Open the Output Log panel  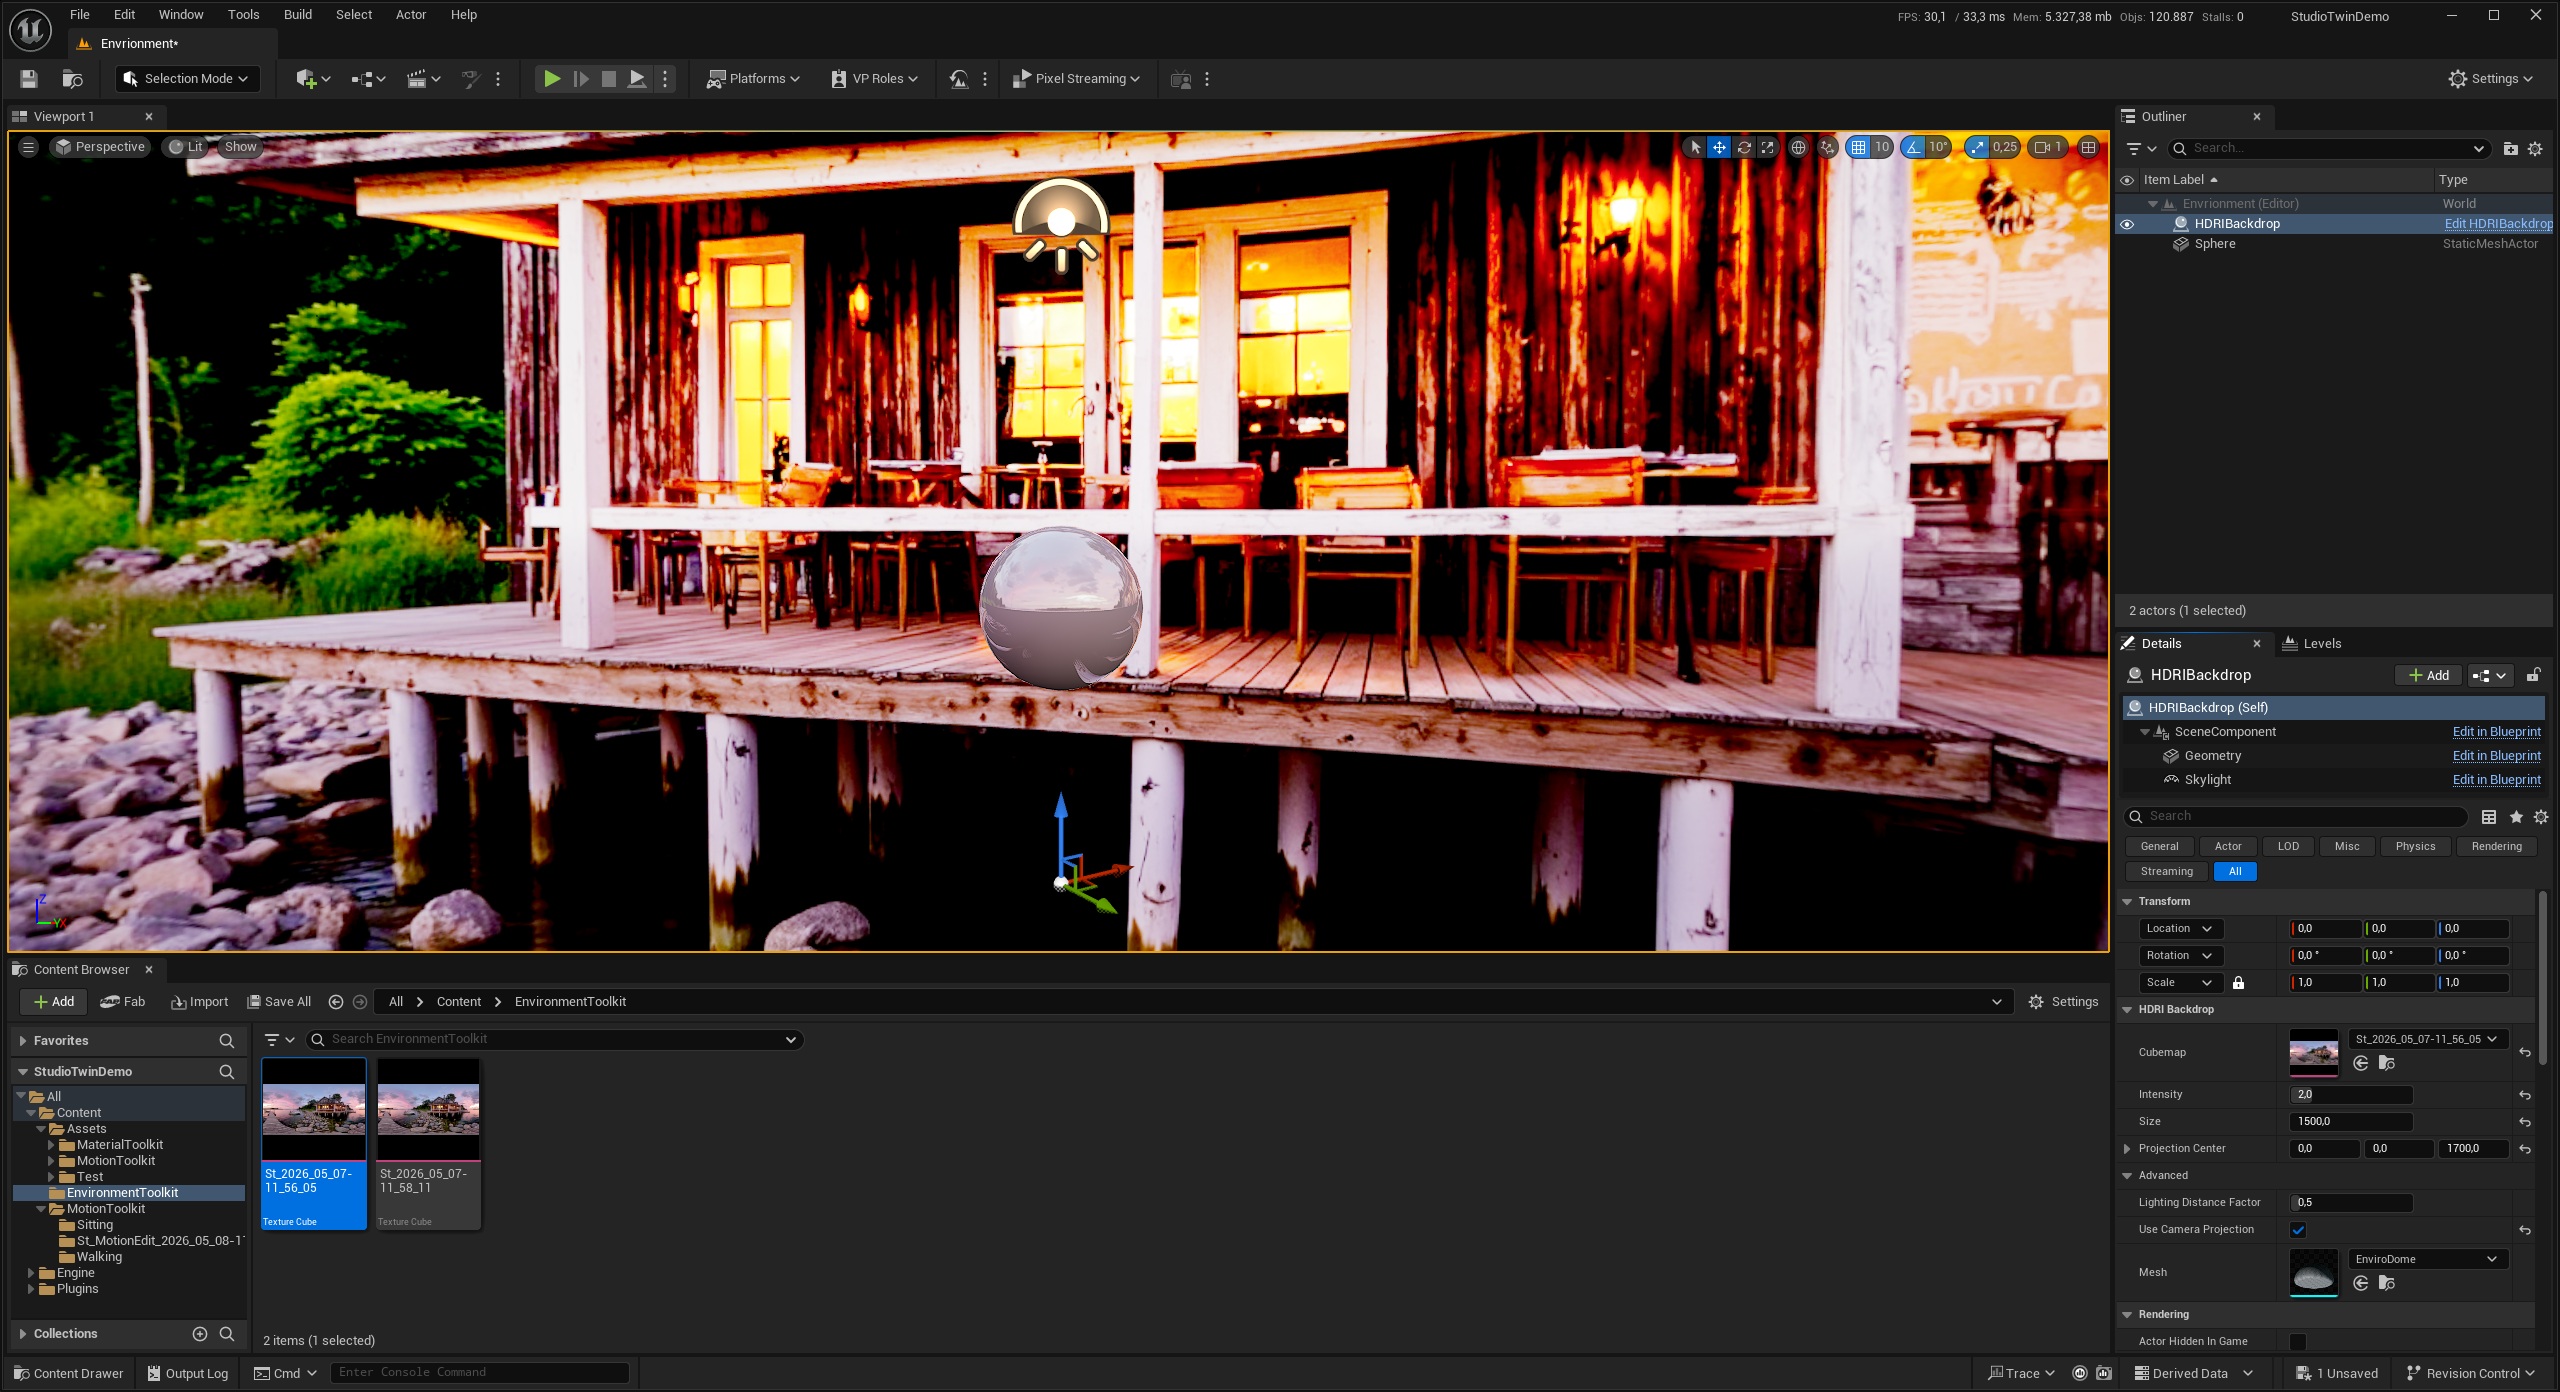(x=187, y=1374)
